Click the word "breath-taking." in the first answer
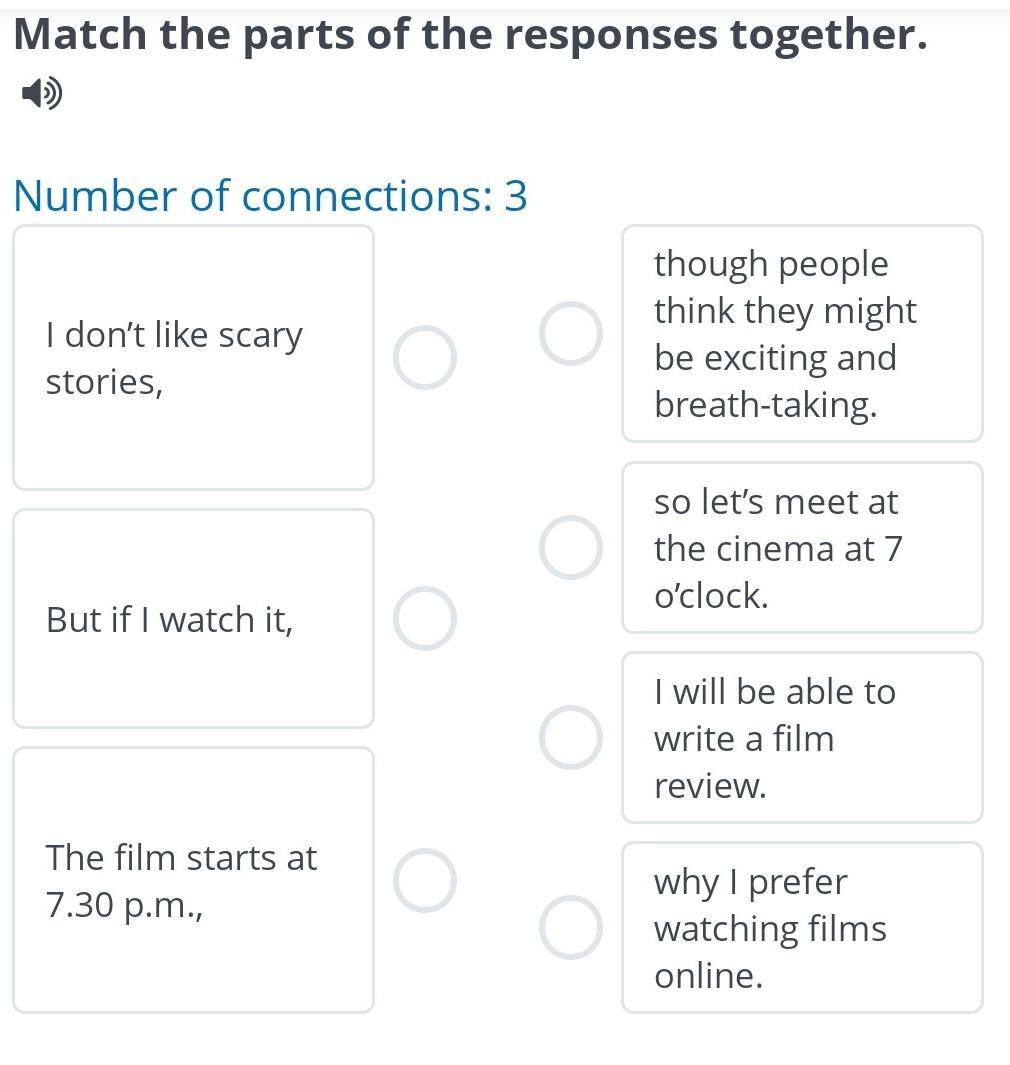This screenshot has width=1010, height=1065. point(765,405)
